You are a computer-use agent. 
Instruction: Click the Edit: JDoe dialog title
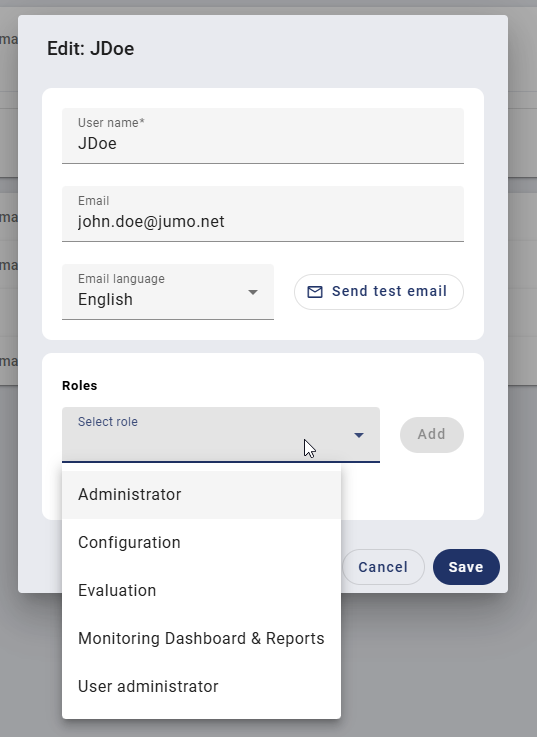(x=91, y=49)
